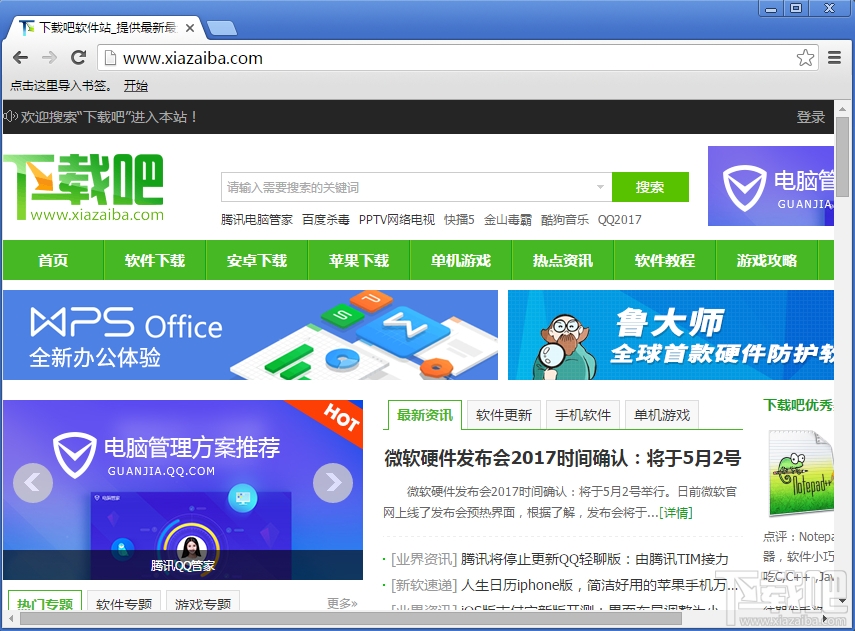Click 登录 to log in
855x631 pixels.
811,117
